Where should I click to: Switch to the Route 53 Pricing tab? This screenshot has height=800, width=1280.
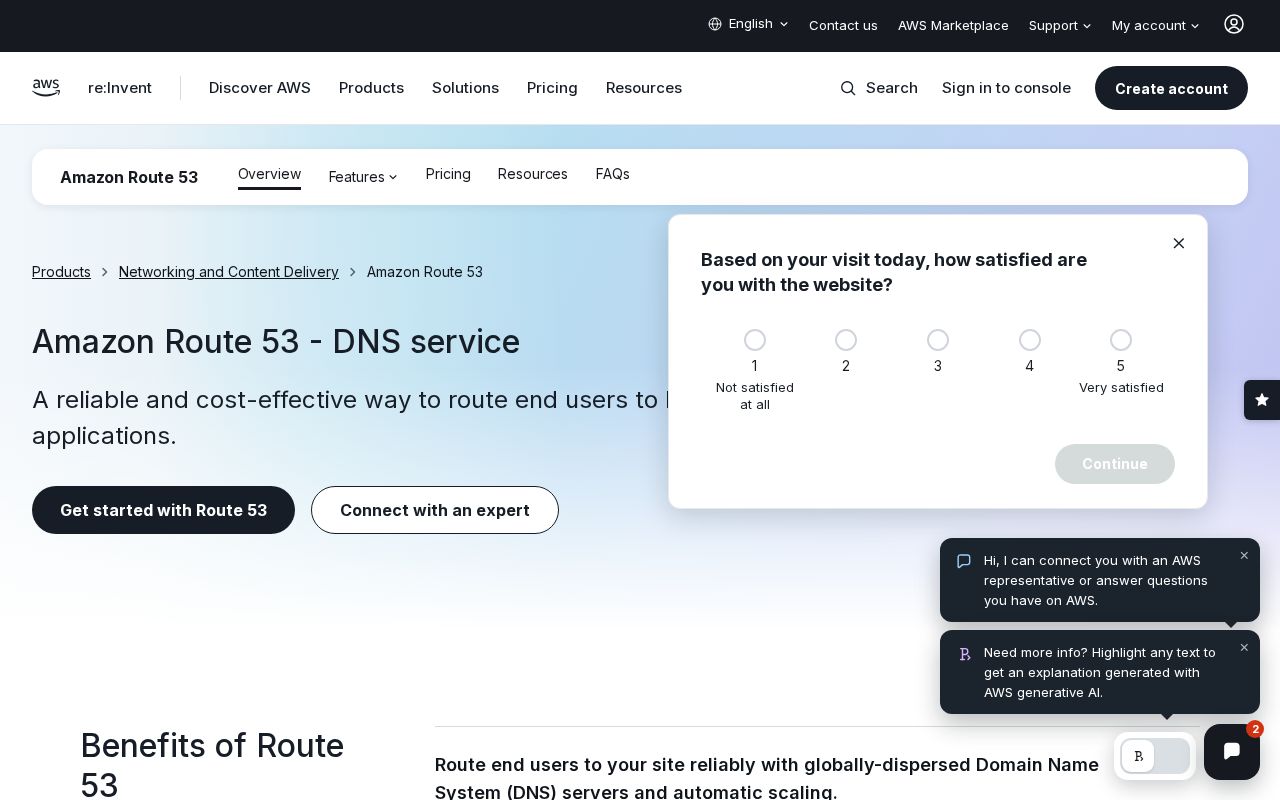tap(448, 174)
